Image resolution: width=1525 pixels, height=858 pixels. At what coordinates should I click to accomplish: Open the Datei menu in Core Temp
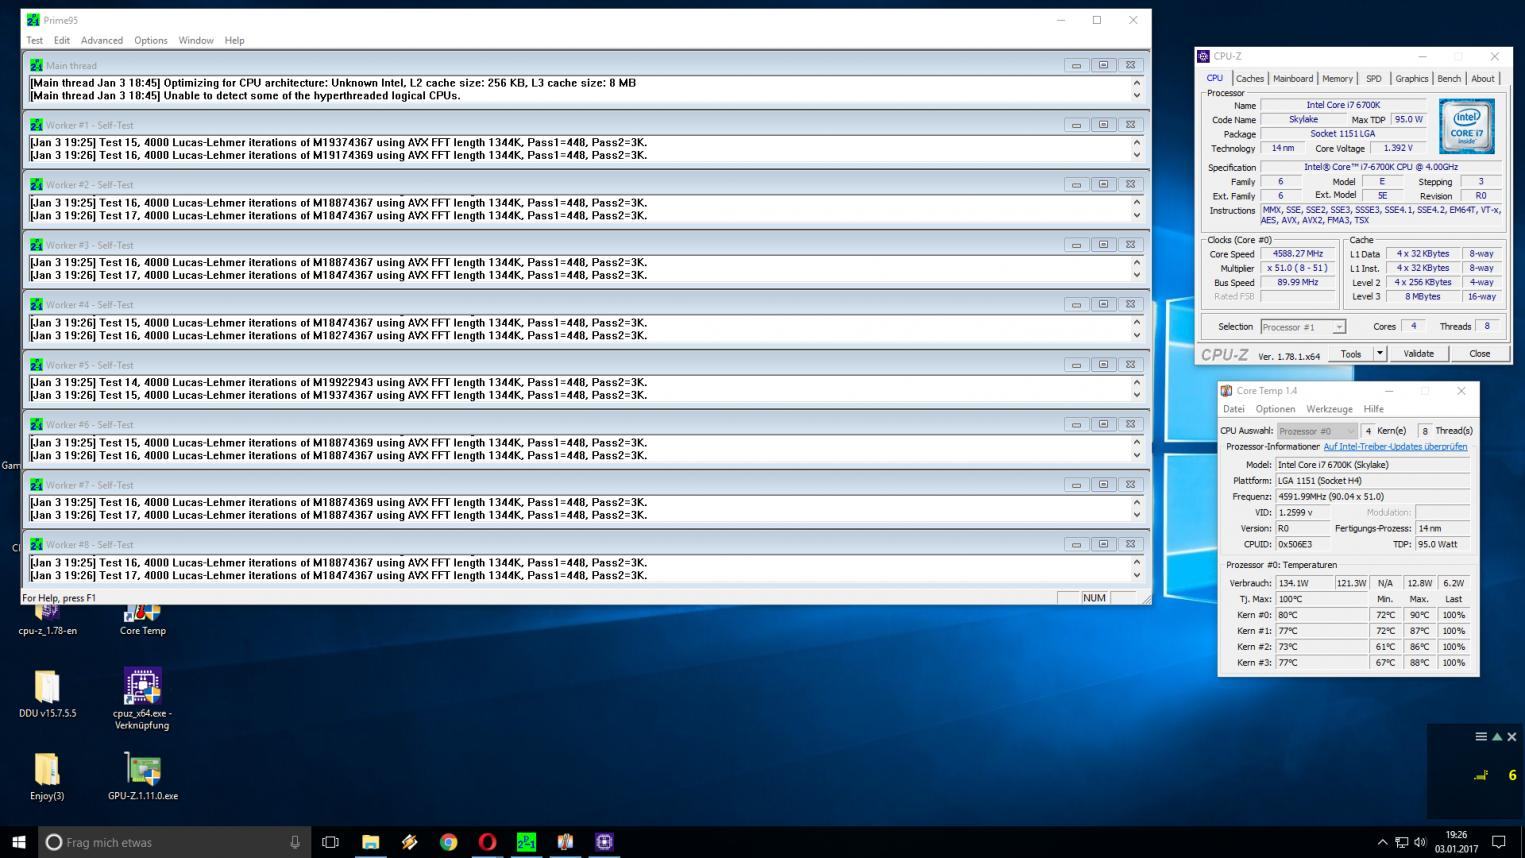(x=1234, y=409)
